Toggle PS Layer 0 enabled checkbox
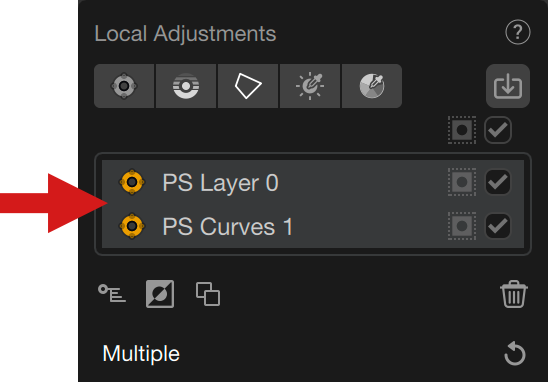This screenshot has width=548, height=382. click(x=498, y=182)
